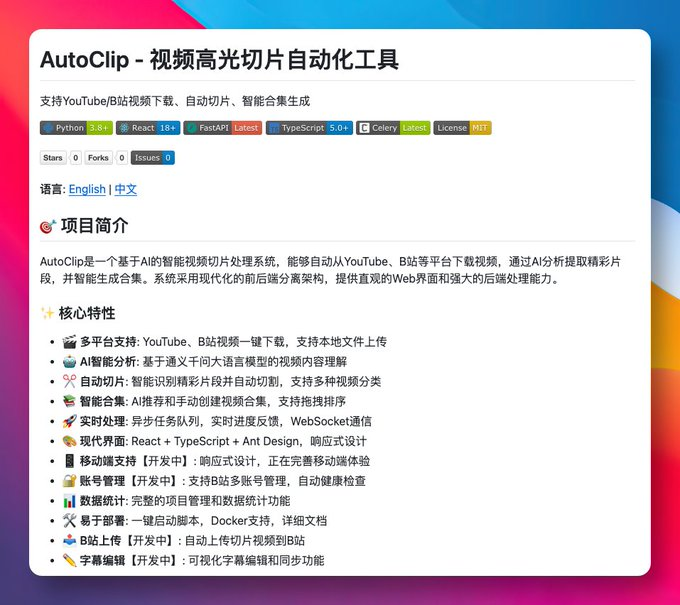This screenshot has height=605, width=680.
Task: Click the sparkles emoji beside 核心特性
Action: [47, 313]
